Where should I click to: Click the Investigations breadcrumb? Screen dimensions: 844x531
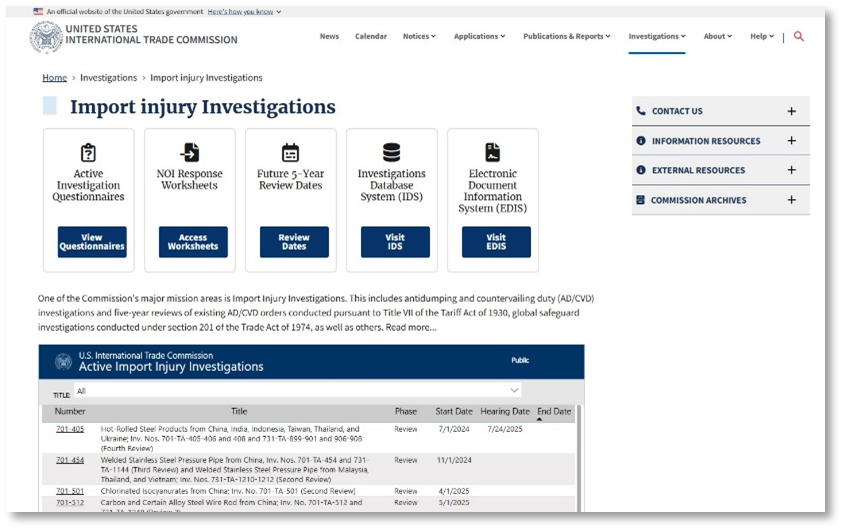pyautogui.click(x=108, y=77)
